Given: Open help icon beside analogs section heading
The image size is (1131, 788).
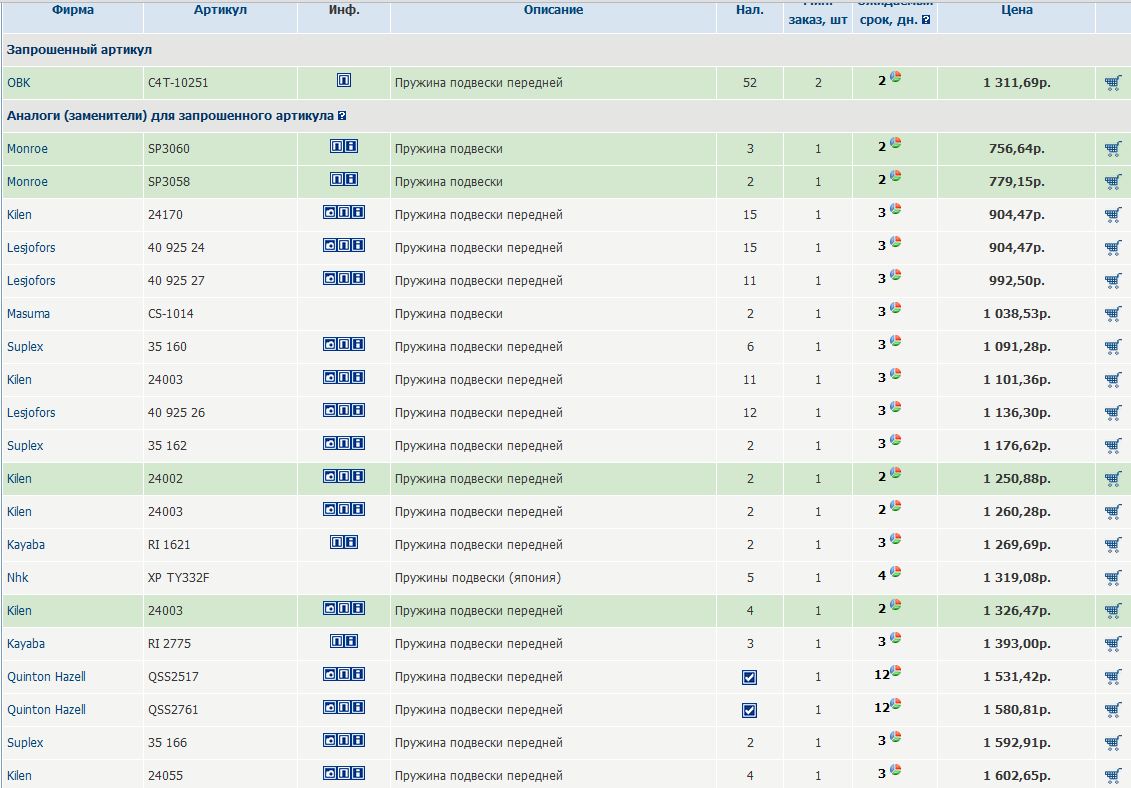Looking at the screenshot, I should [343, 116].
